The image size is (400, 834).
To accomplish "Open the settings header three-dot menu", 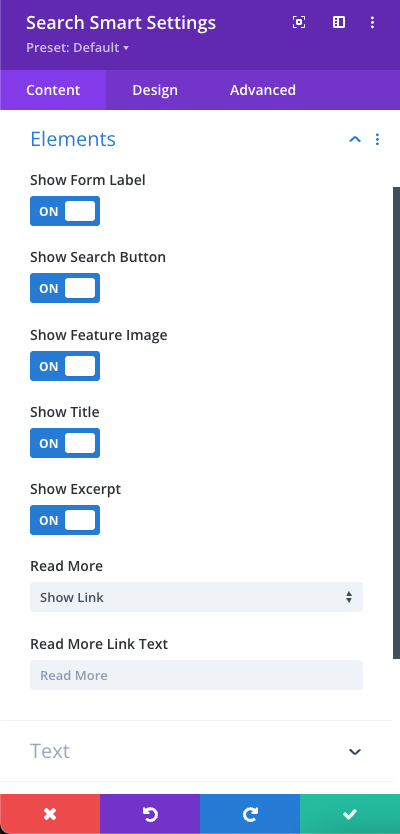I will pos(372,22).
